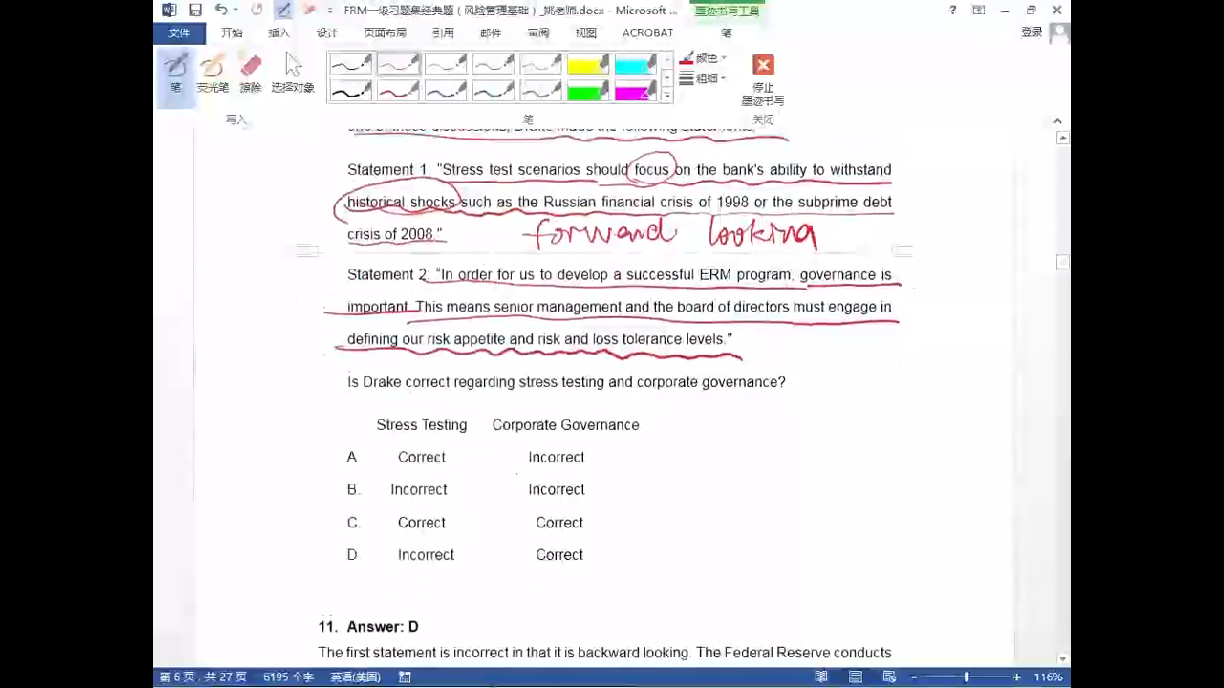The height and width of the screenshot is (688, 1224).
Task: Click the 'Stress Testing' column heading
Action: (x=422, y=425)
